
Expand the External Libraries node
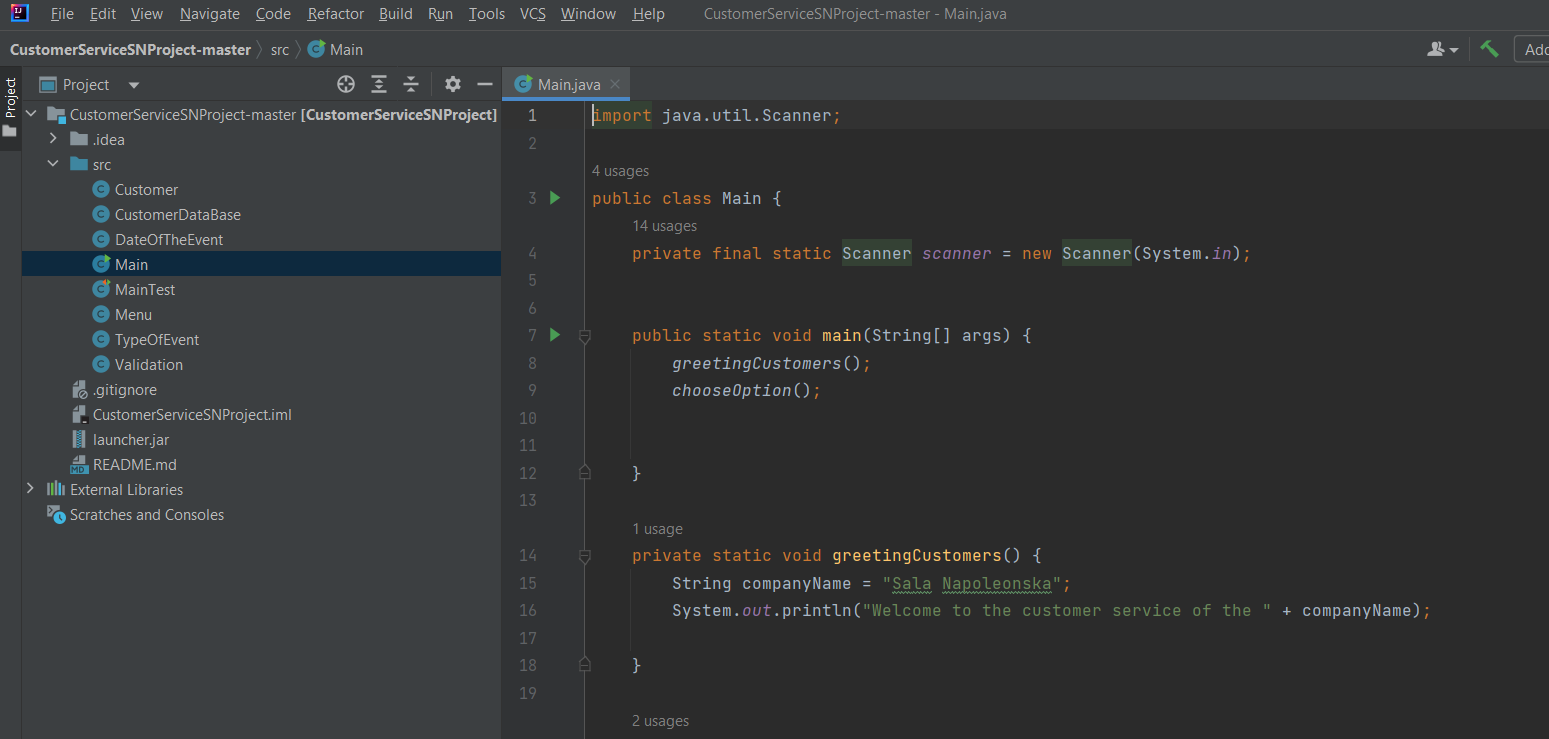tap(31, 489)
